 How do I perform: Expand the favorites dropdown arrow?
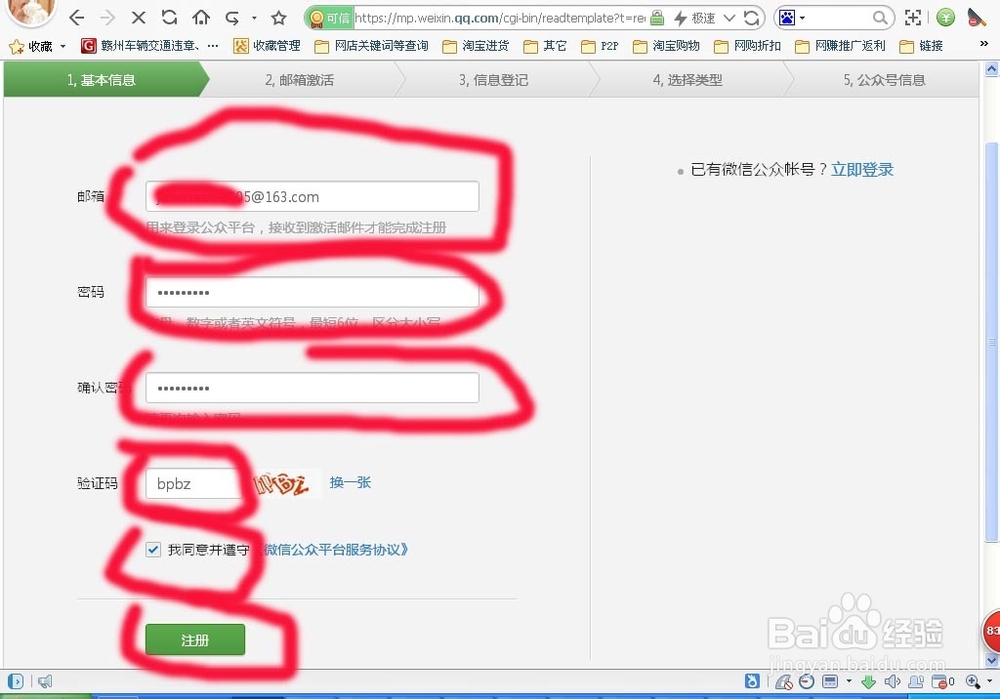pyautogui.click(x=62, y=46)
